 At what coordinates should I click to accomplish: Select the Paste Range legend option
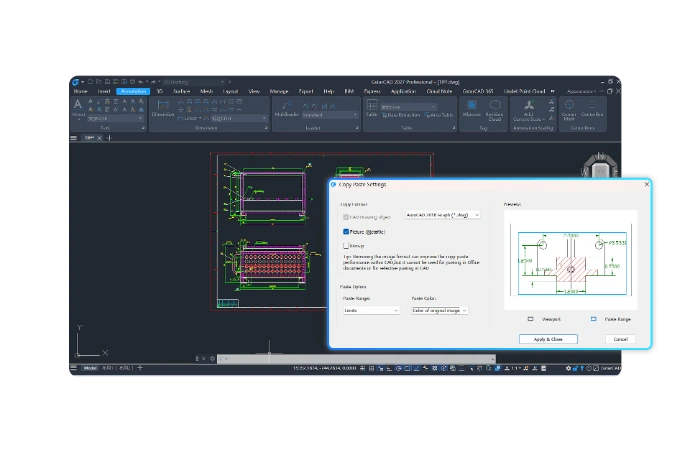coord(611,319)
